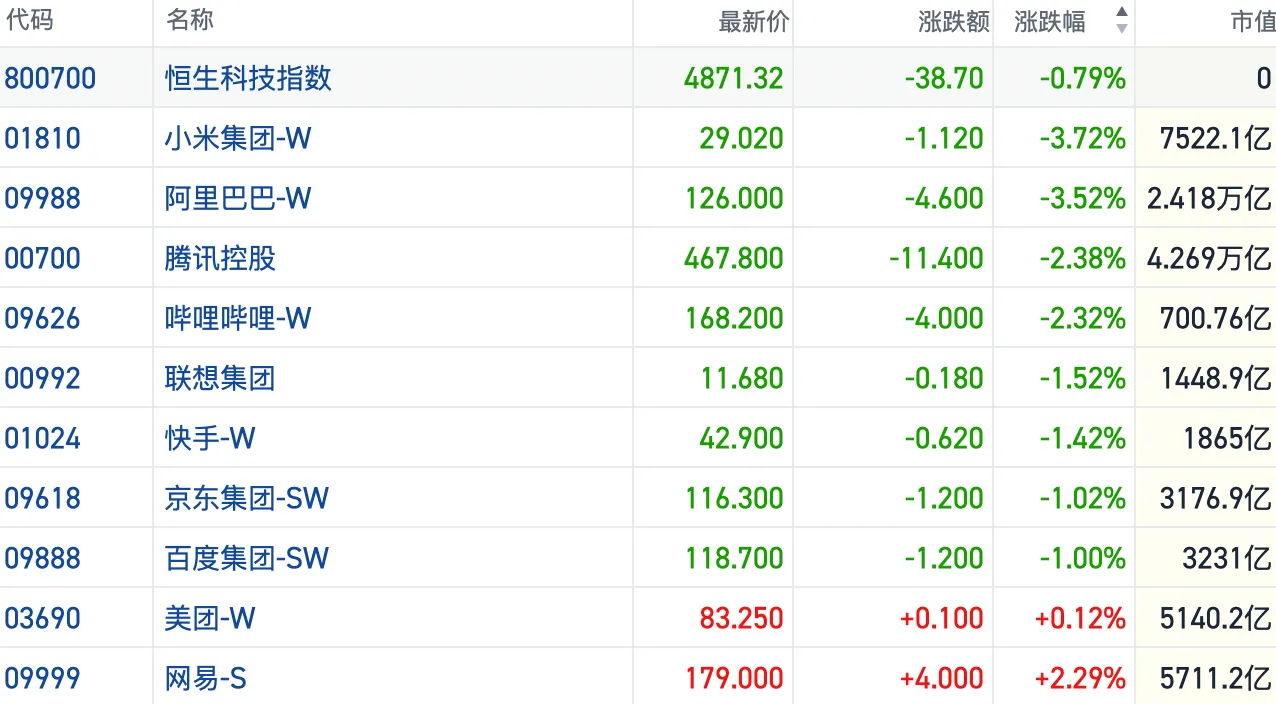Open 阿里巴巴-W stock name link

[238, 198]
